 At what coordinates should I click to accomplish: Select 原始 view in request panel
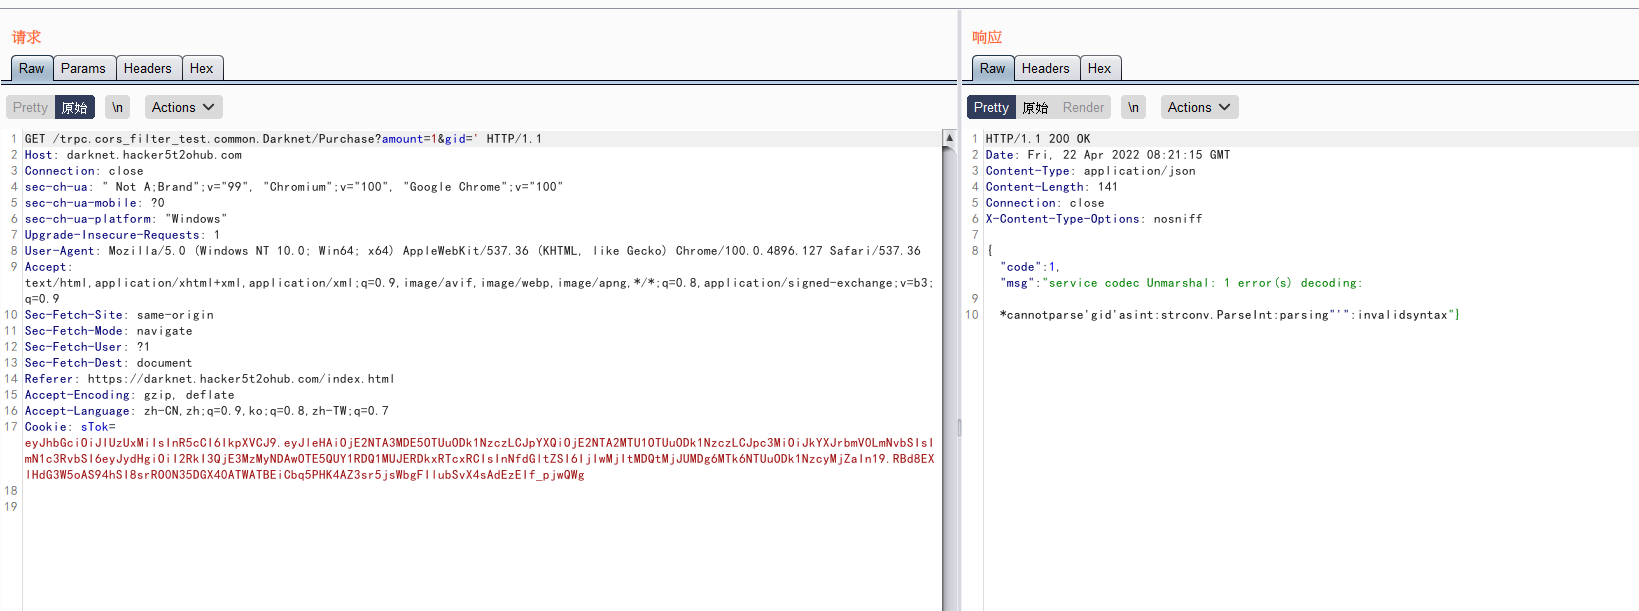[75, 107]
